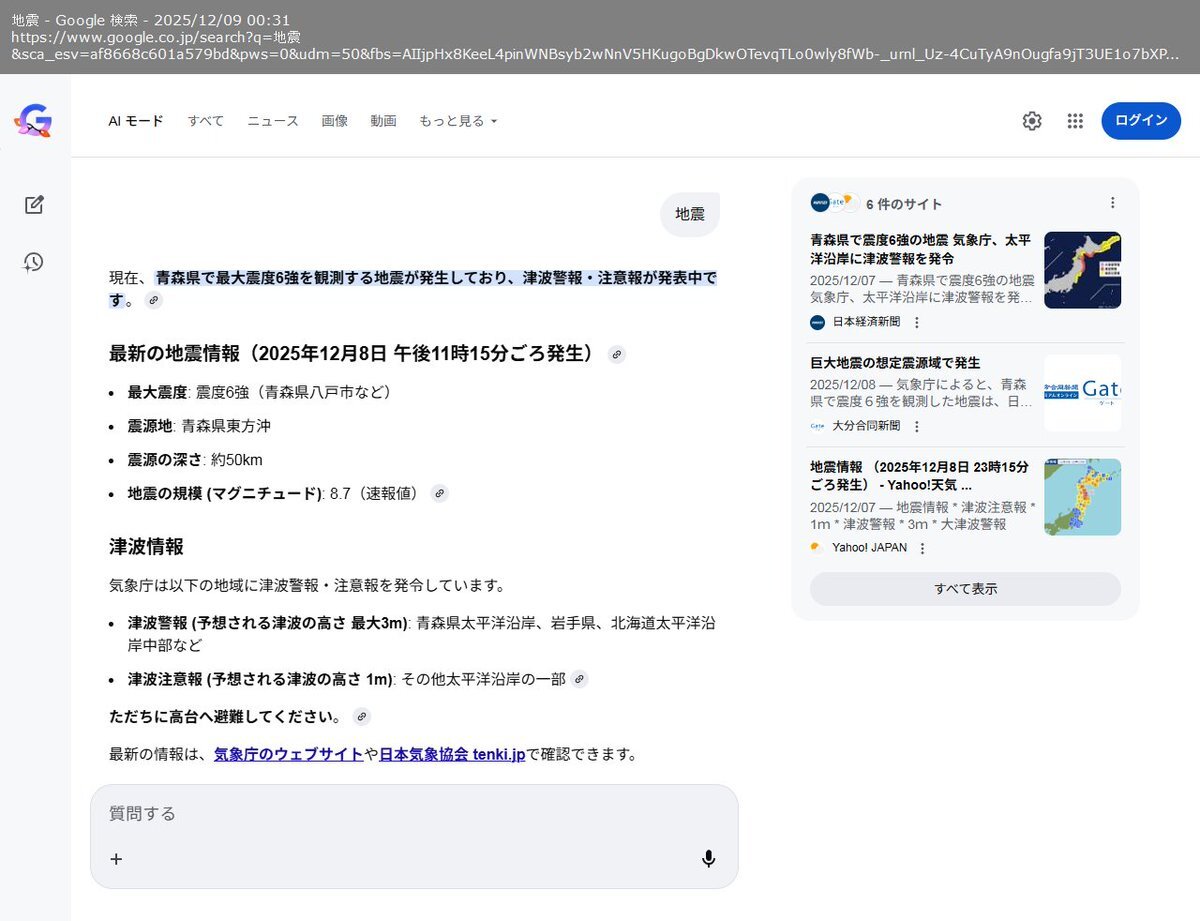Click the 質問する input field
Screen dimensions: 1200x921
tap(300, 813)
